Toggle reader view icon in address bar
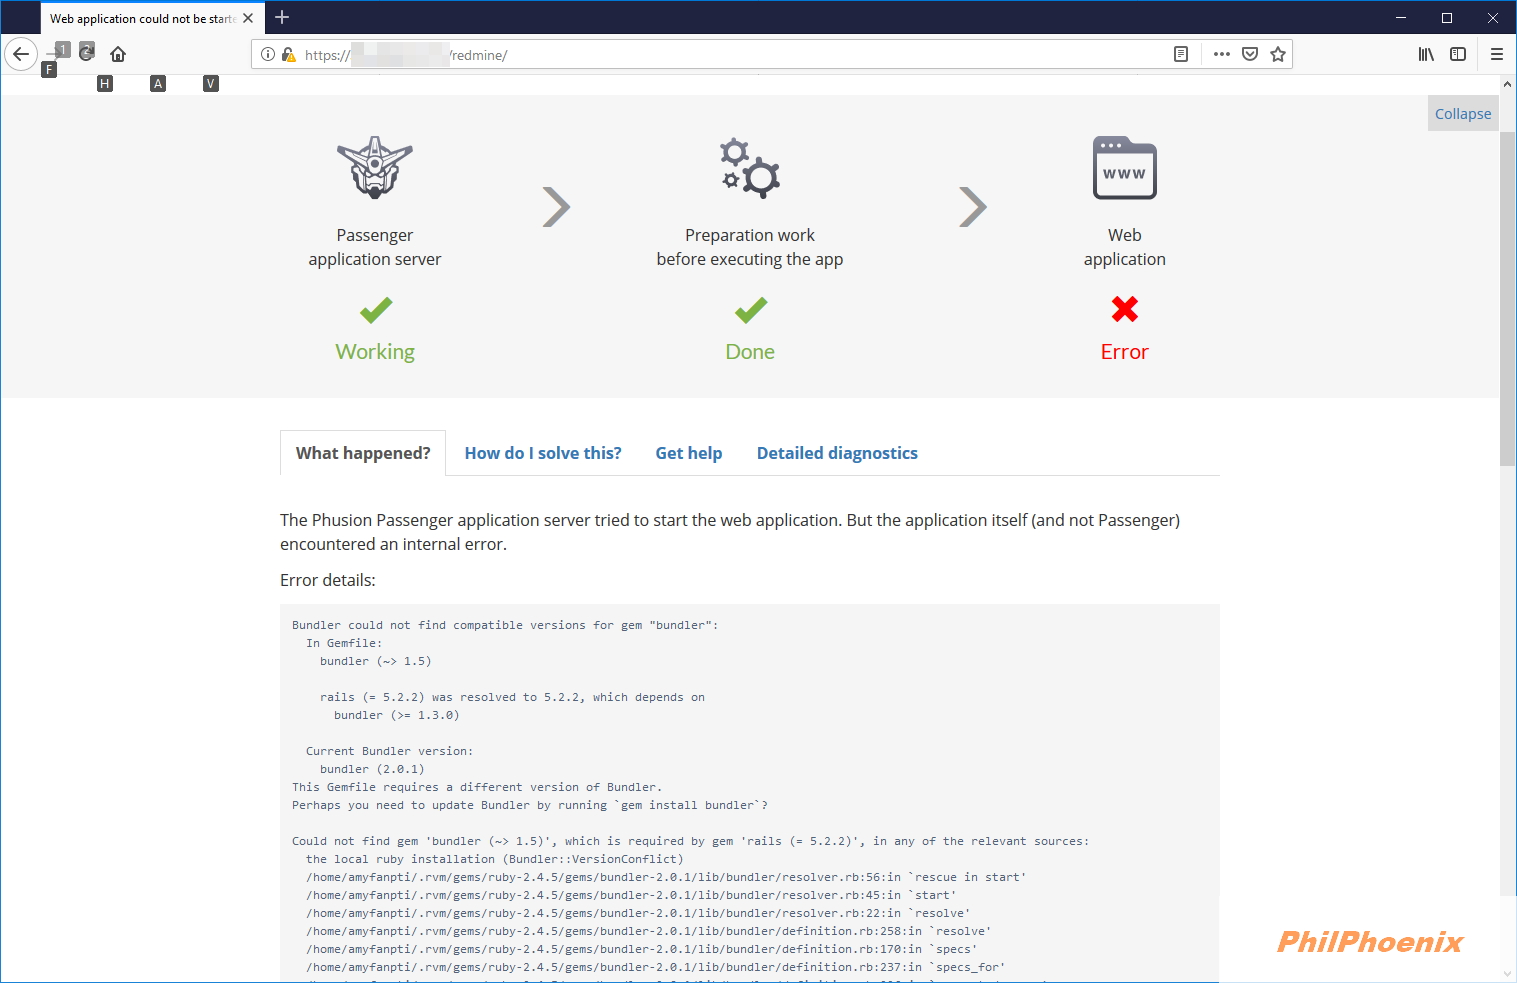 click(x=1181, y=54)
